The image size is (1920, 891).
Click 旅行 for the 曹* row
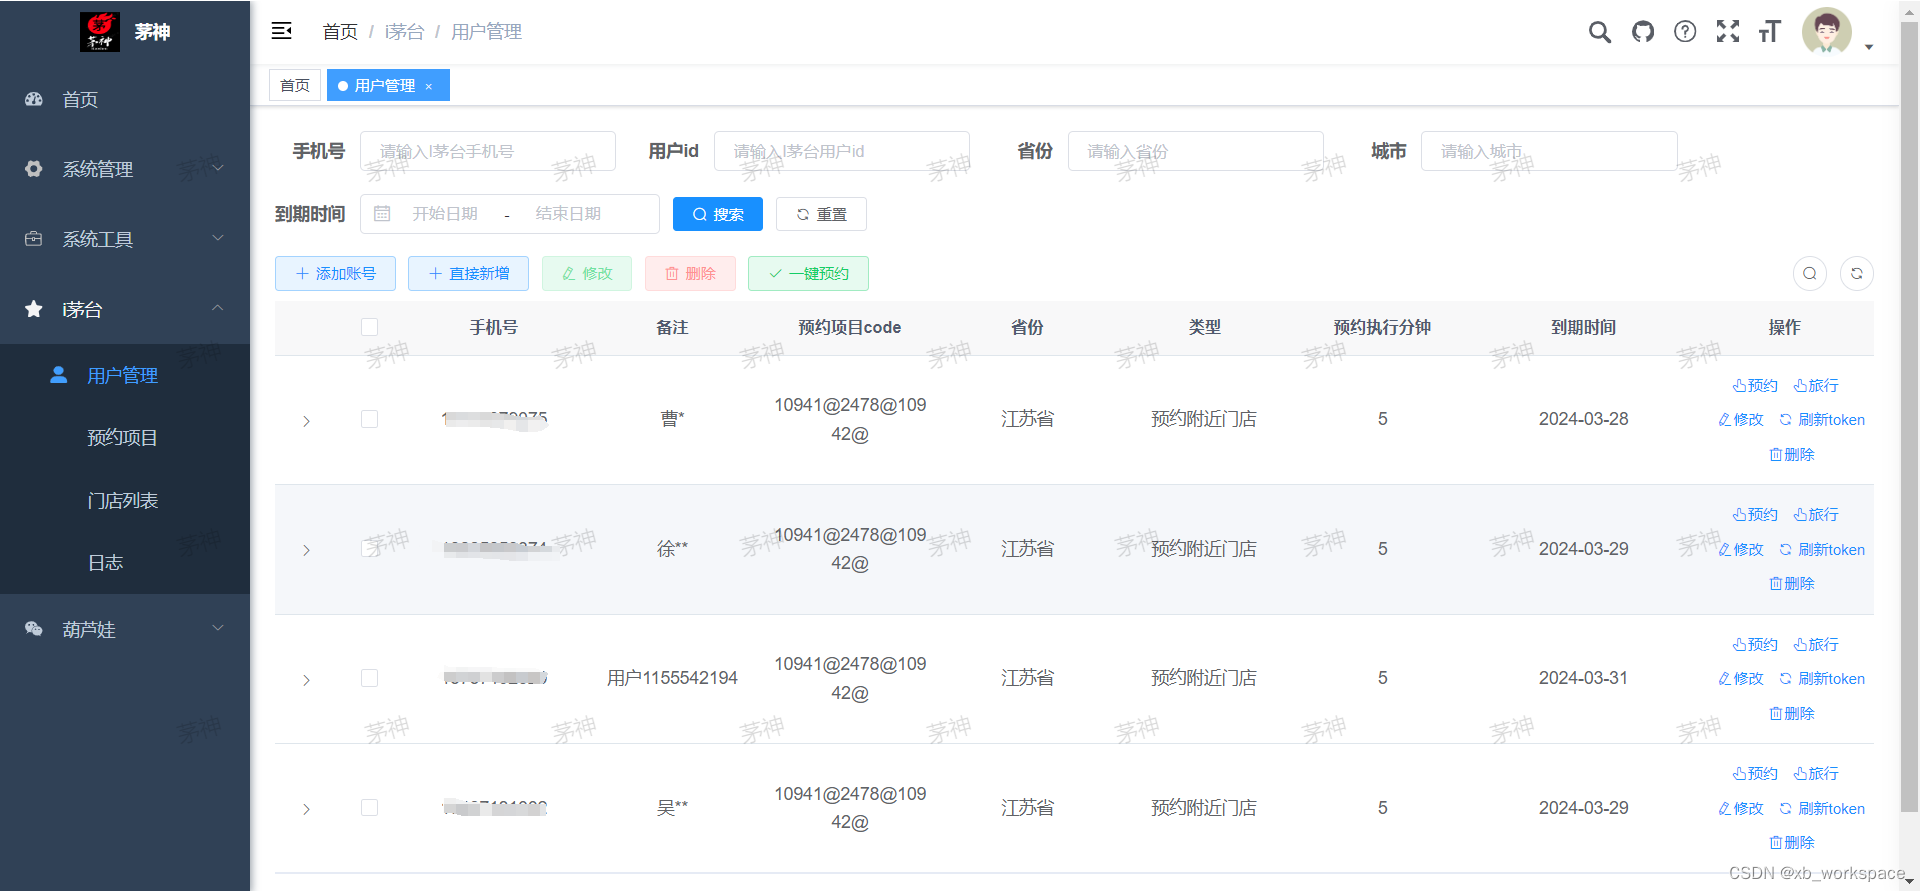pos(1816,385)
